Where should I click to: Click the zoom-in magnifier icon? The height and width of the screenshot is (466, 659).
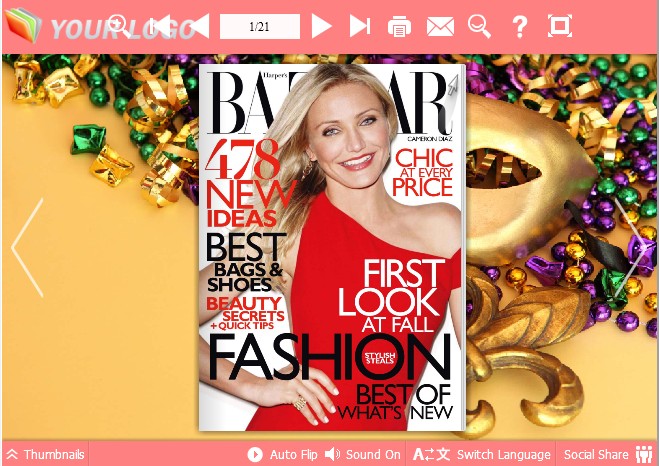[119, 26]
